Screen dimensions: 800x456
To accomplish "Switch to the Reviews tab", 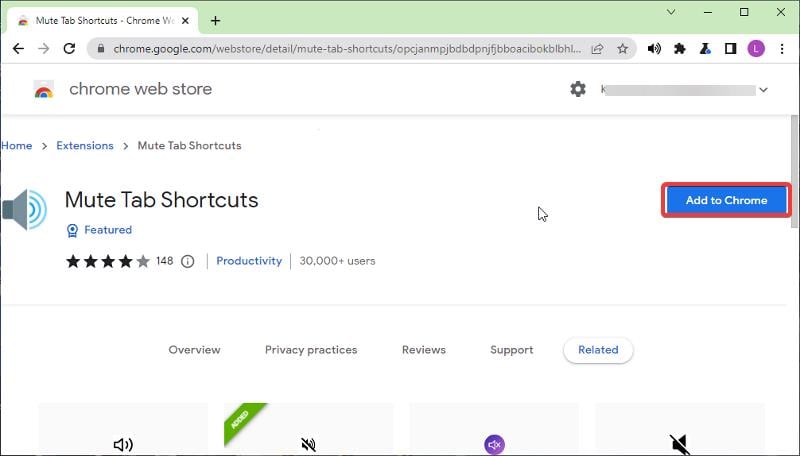I will click(423, 350).
